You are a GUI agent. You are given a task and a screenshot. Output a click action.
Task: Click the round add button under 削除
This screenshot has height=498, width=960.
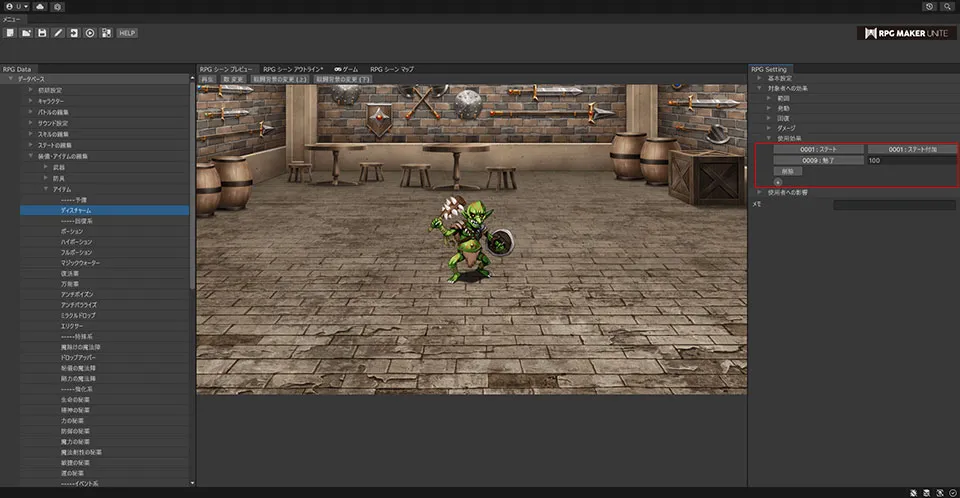click(x=778, y=182)
